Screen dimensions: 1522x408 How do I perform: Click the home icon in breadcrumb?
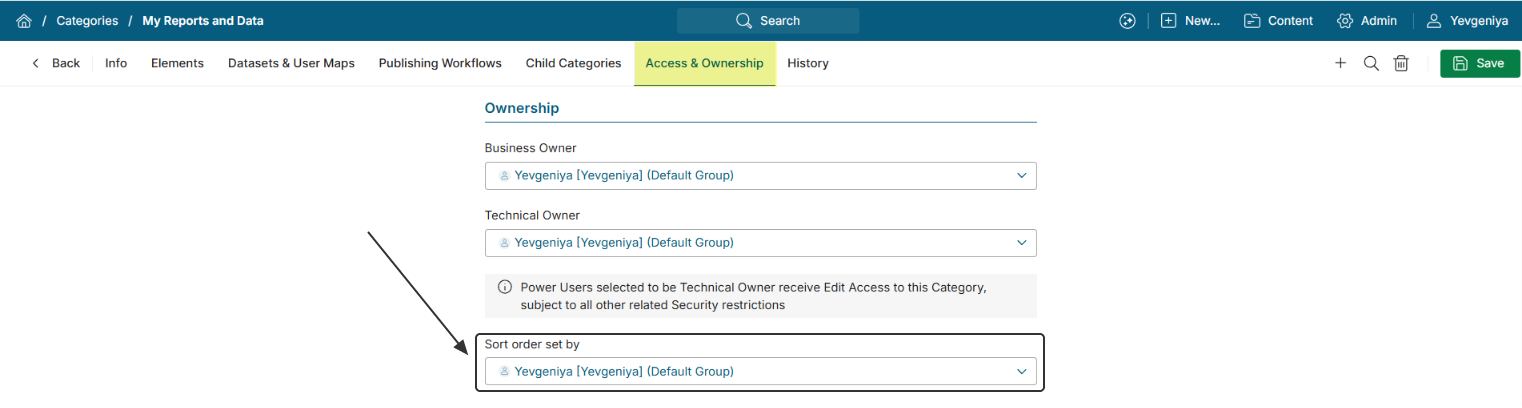pyautogui.click(x=24, y=21)
